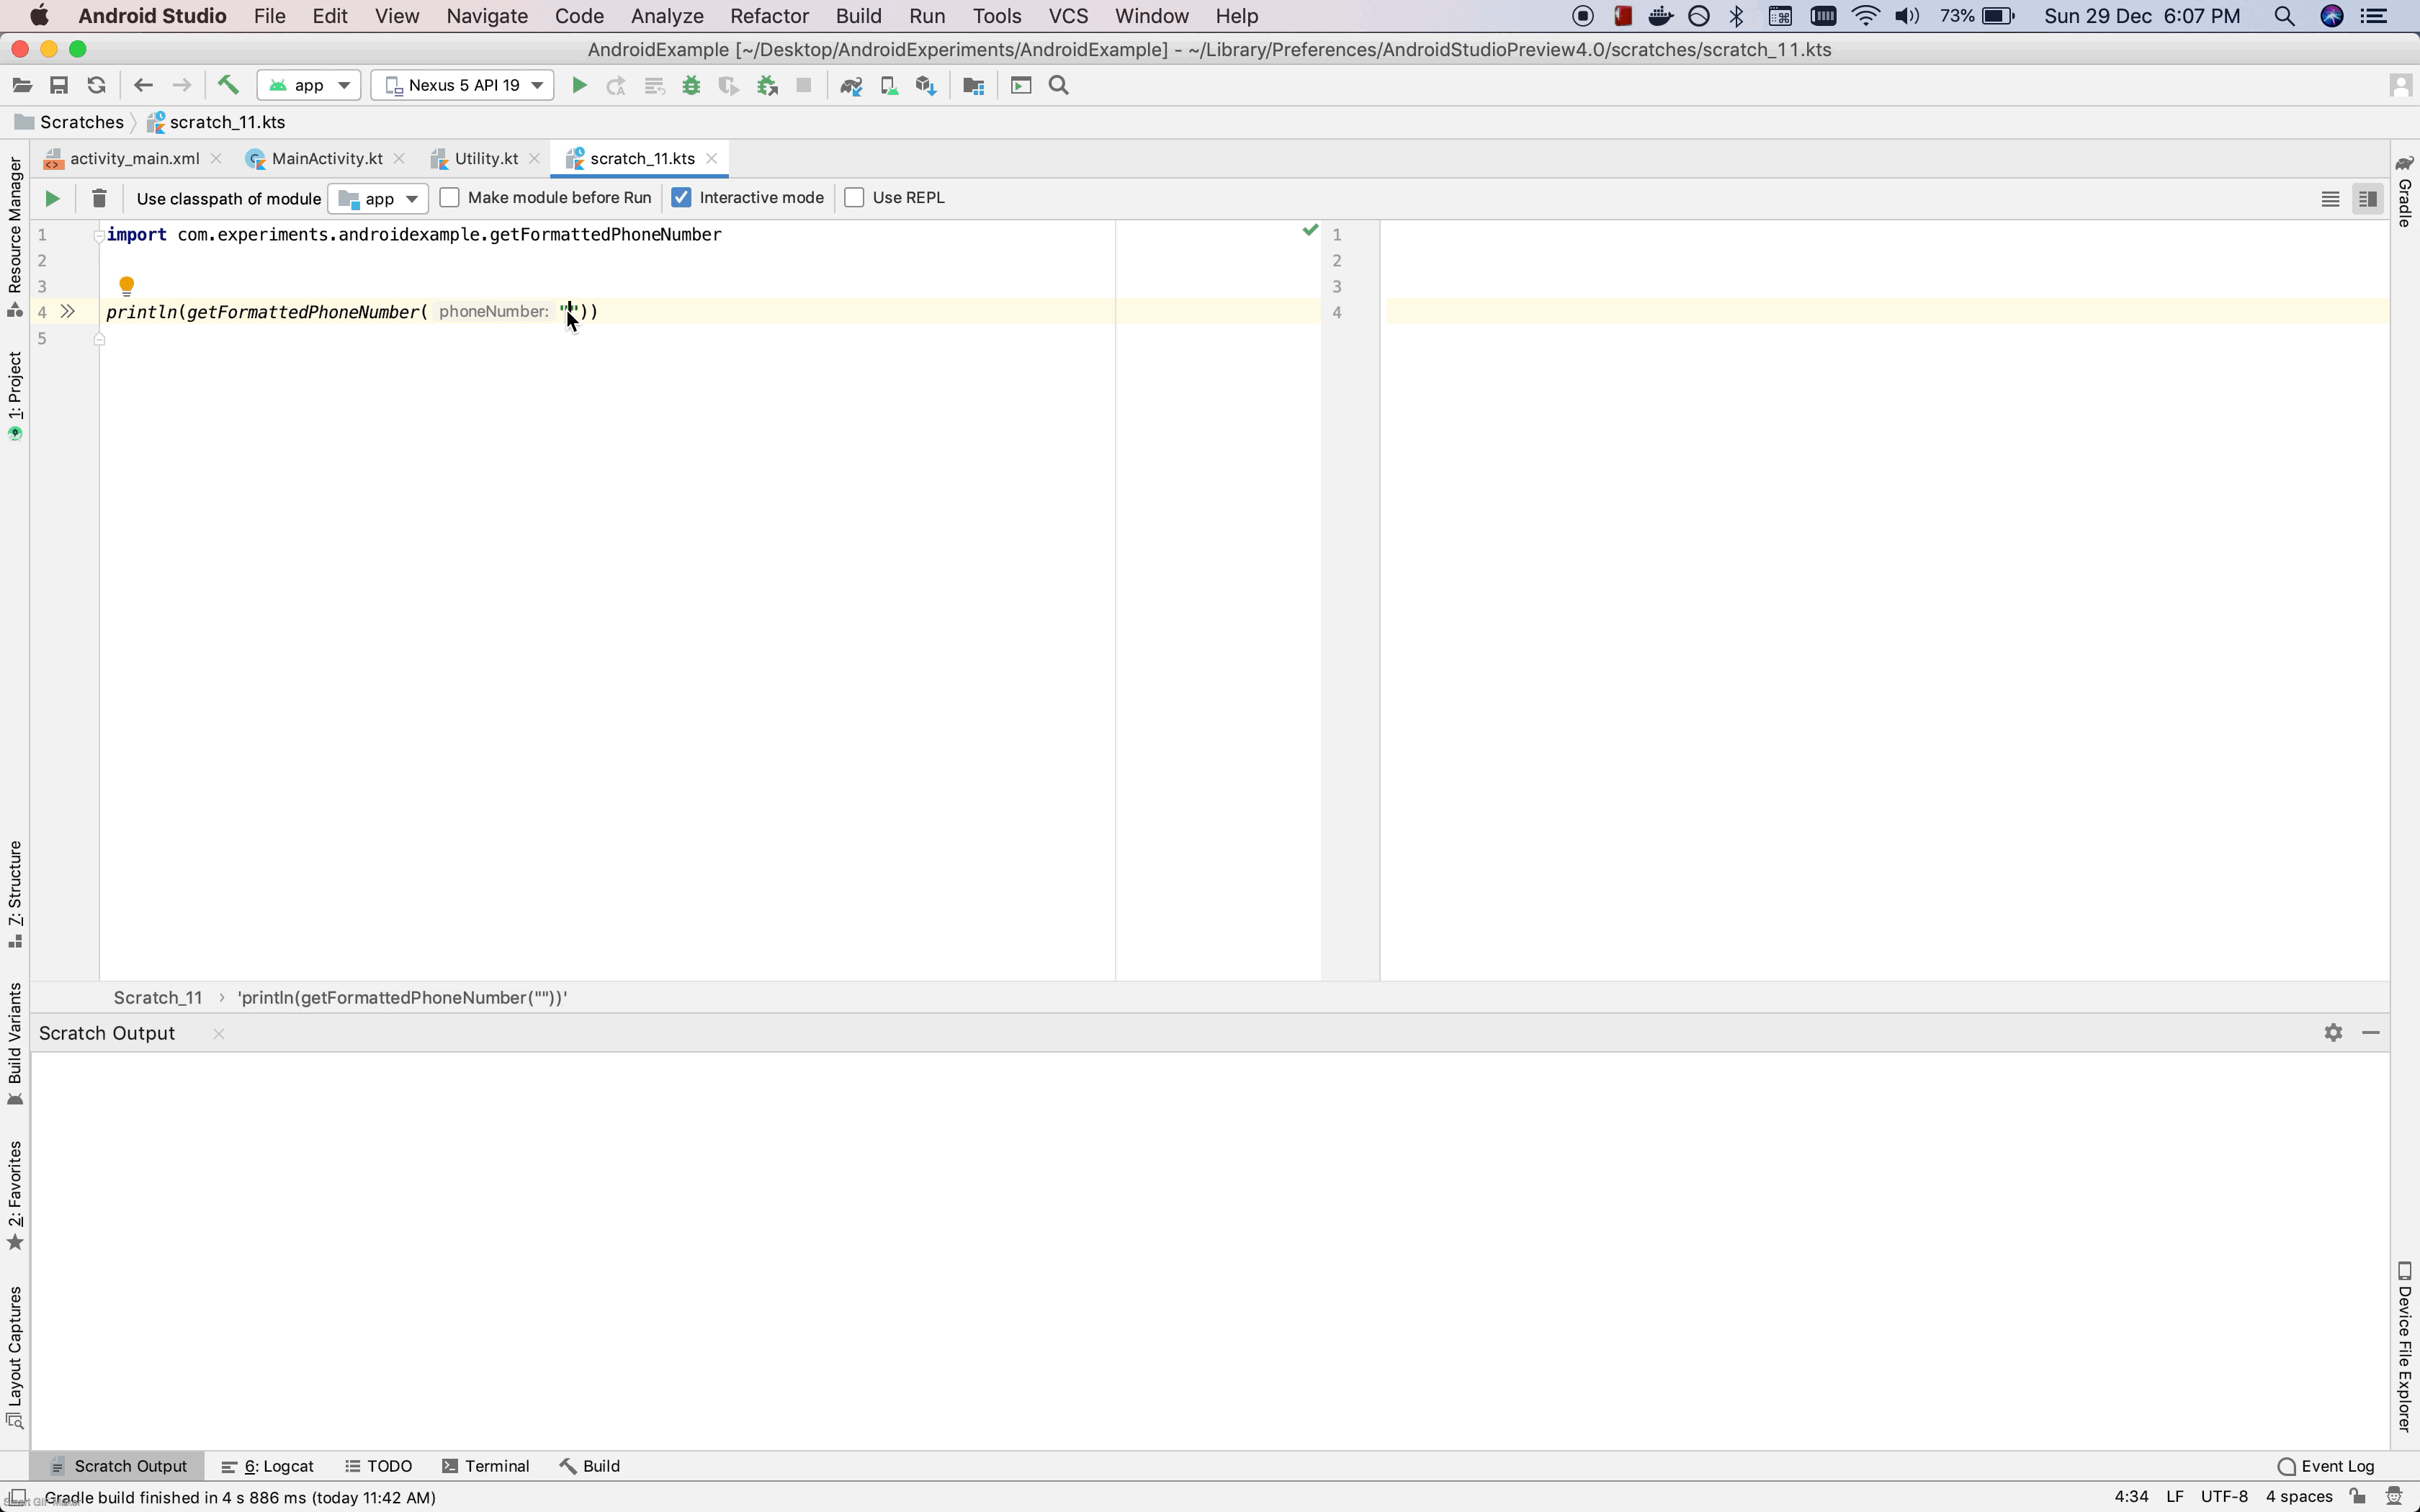Click the Scratch_11 editor breadcrumb
Image resolution: width=2420 pixels, height=1512 pixels.
pos(157,998)
